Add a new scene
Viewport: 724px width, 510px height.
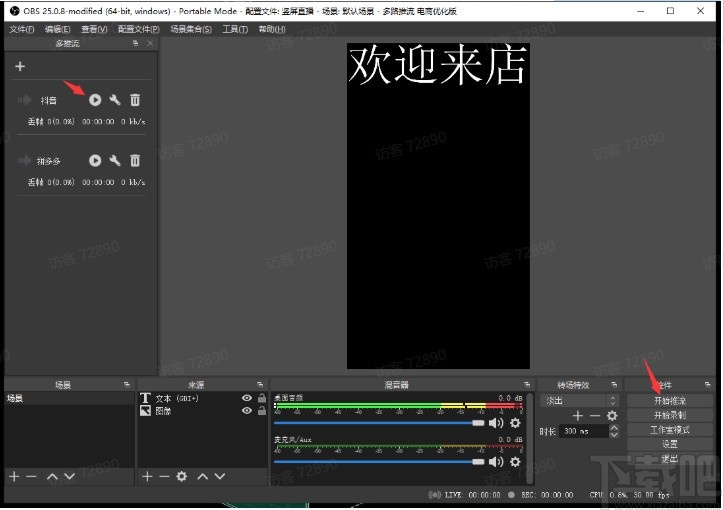[x=14, y=476]
